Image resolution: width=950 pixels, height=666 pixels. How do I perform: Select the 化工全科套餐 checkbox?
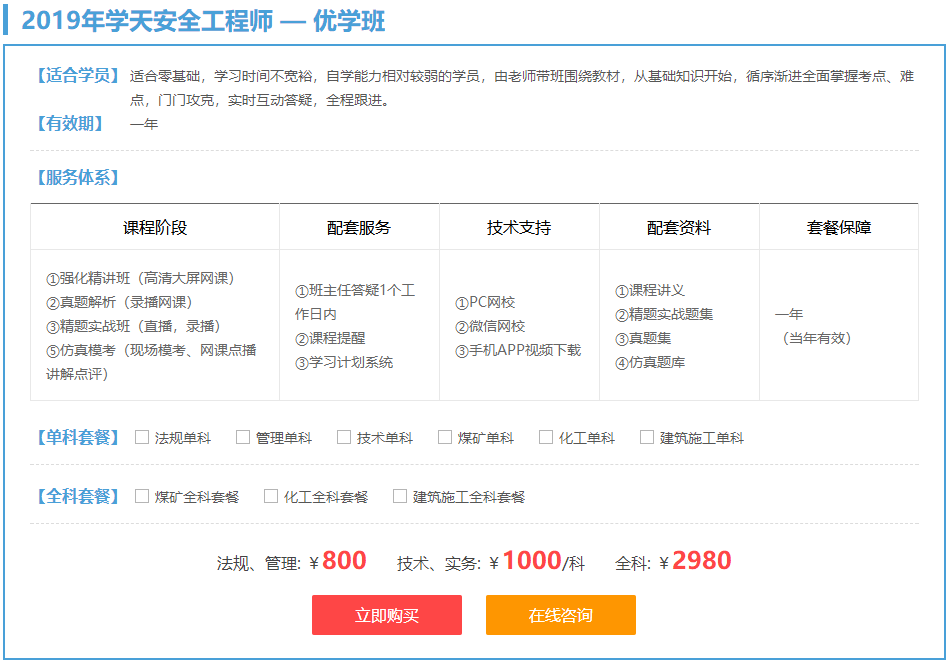click(271, 496)
